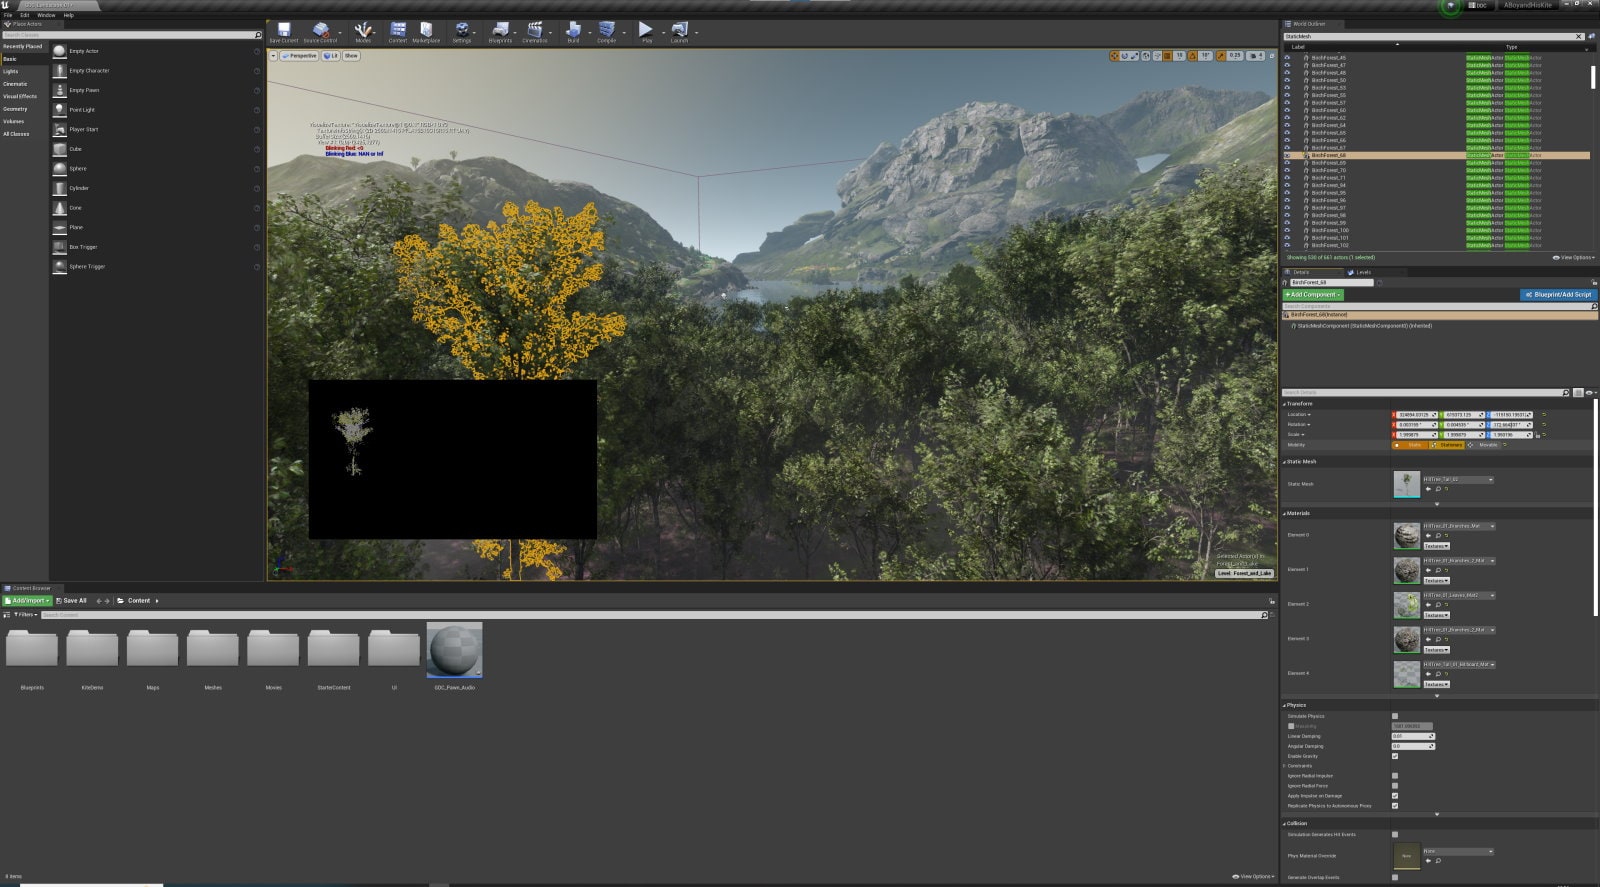Set Mobility to Movable
The width and height of the screenshot is (1600, 887).
[x=1487, y=445]
